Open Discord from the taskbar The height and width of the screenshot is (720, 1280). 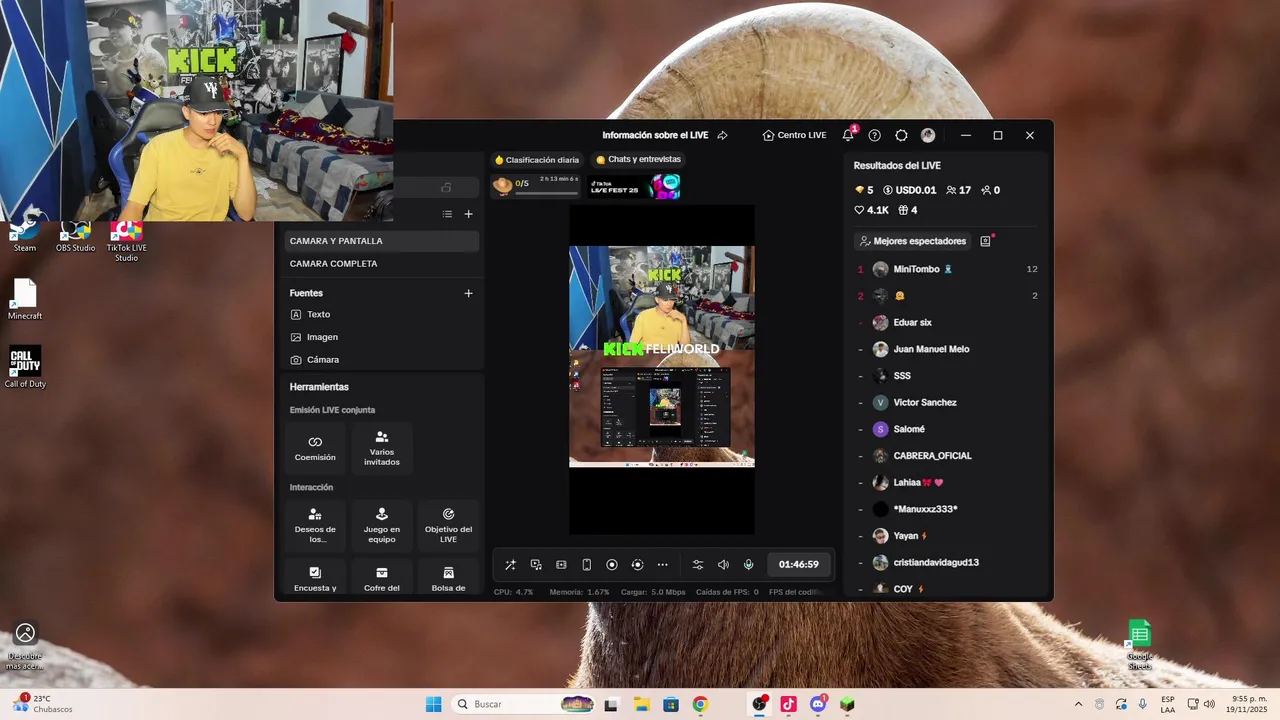coord(818,704)
